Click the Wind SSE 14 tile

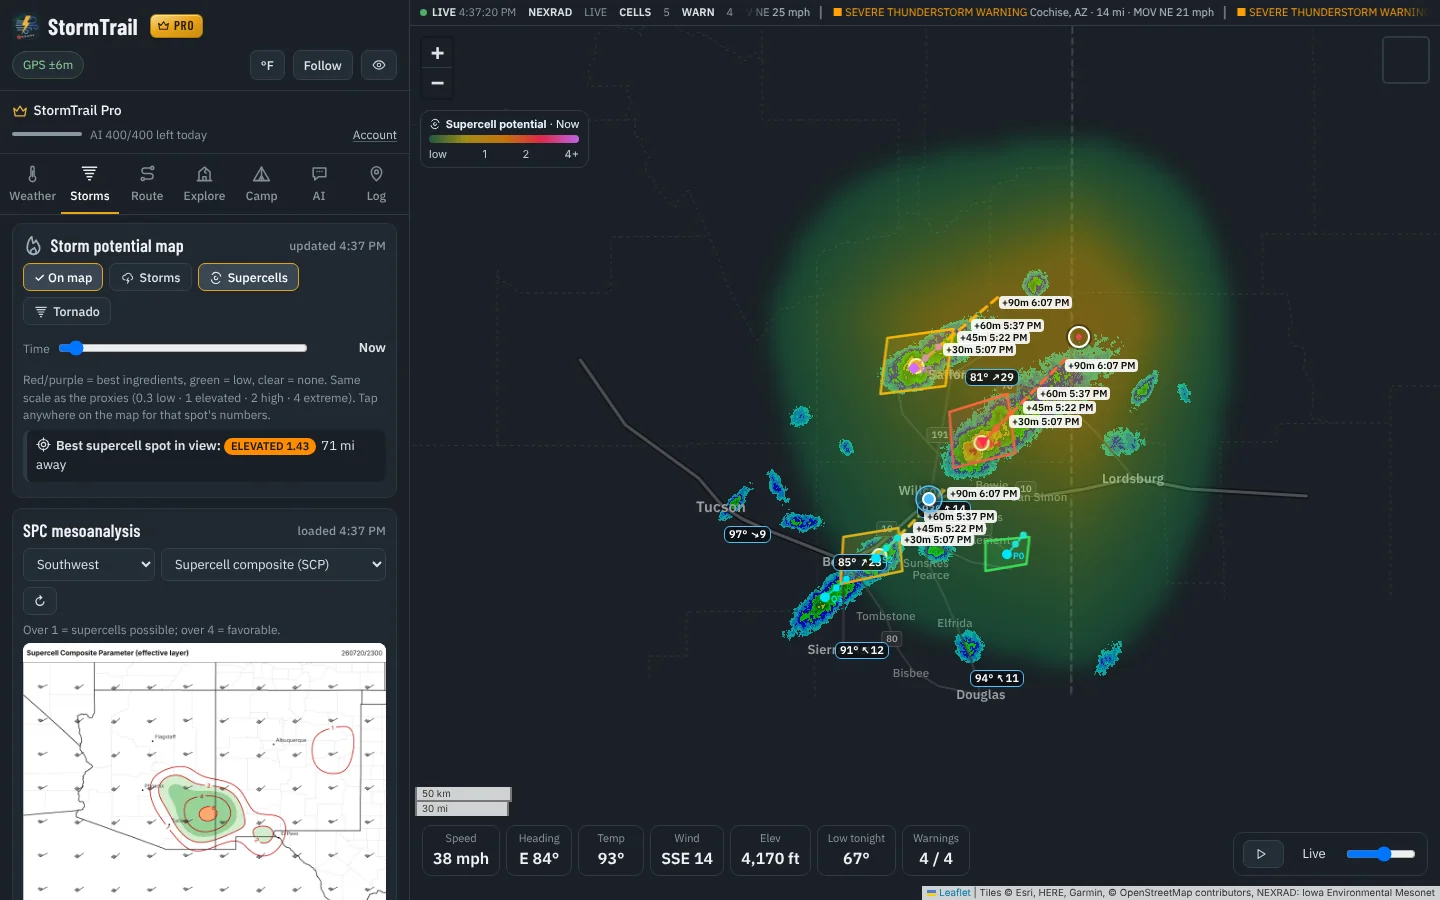tap(687, 851)
